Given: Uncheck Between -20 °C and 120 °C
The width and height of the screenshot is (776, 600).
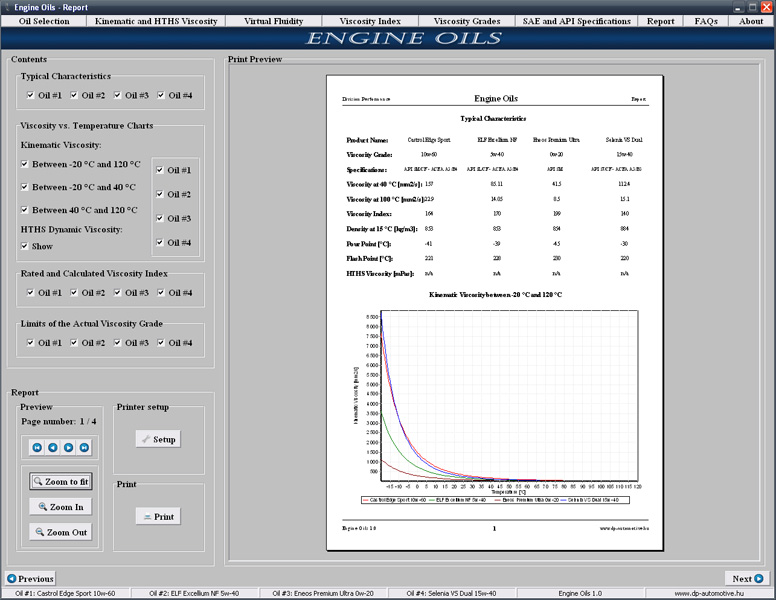Looking at the screenshot, I should (25, 164).
